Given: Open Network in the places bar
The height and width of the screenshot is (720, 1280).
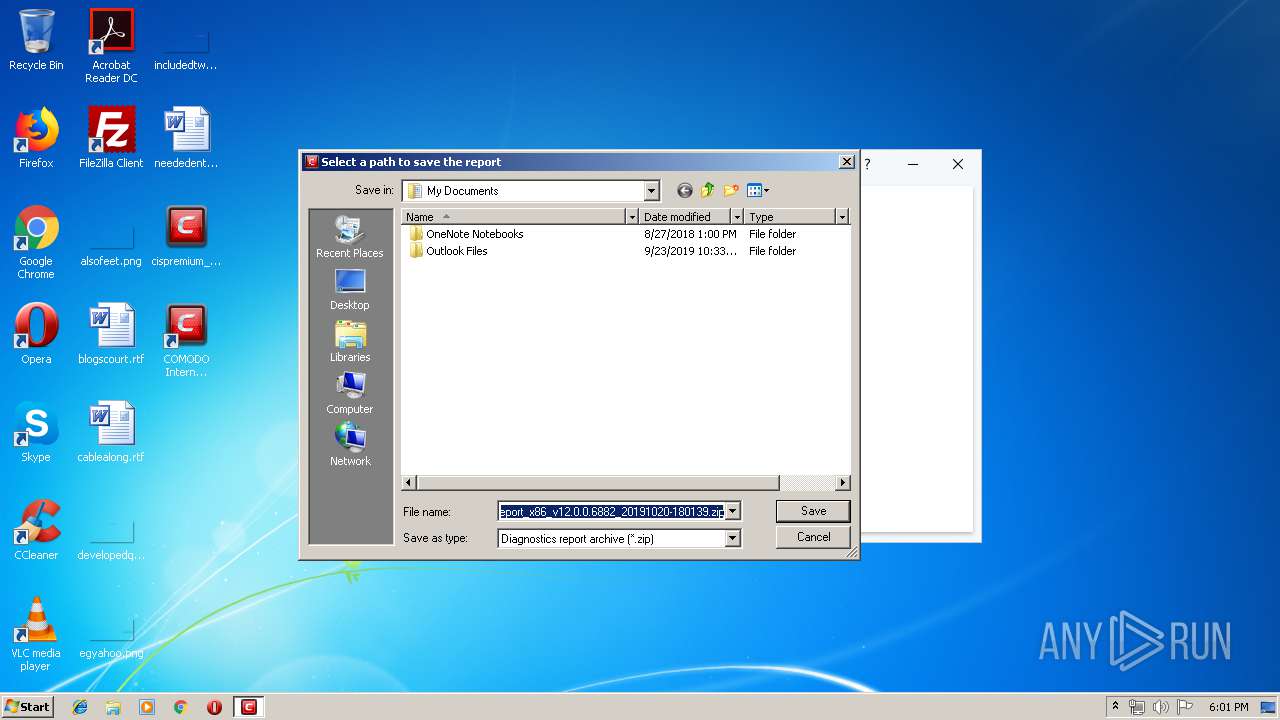Looking at the screenshot, I should pos(350,445).
